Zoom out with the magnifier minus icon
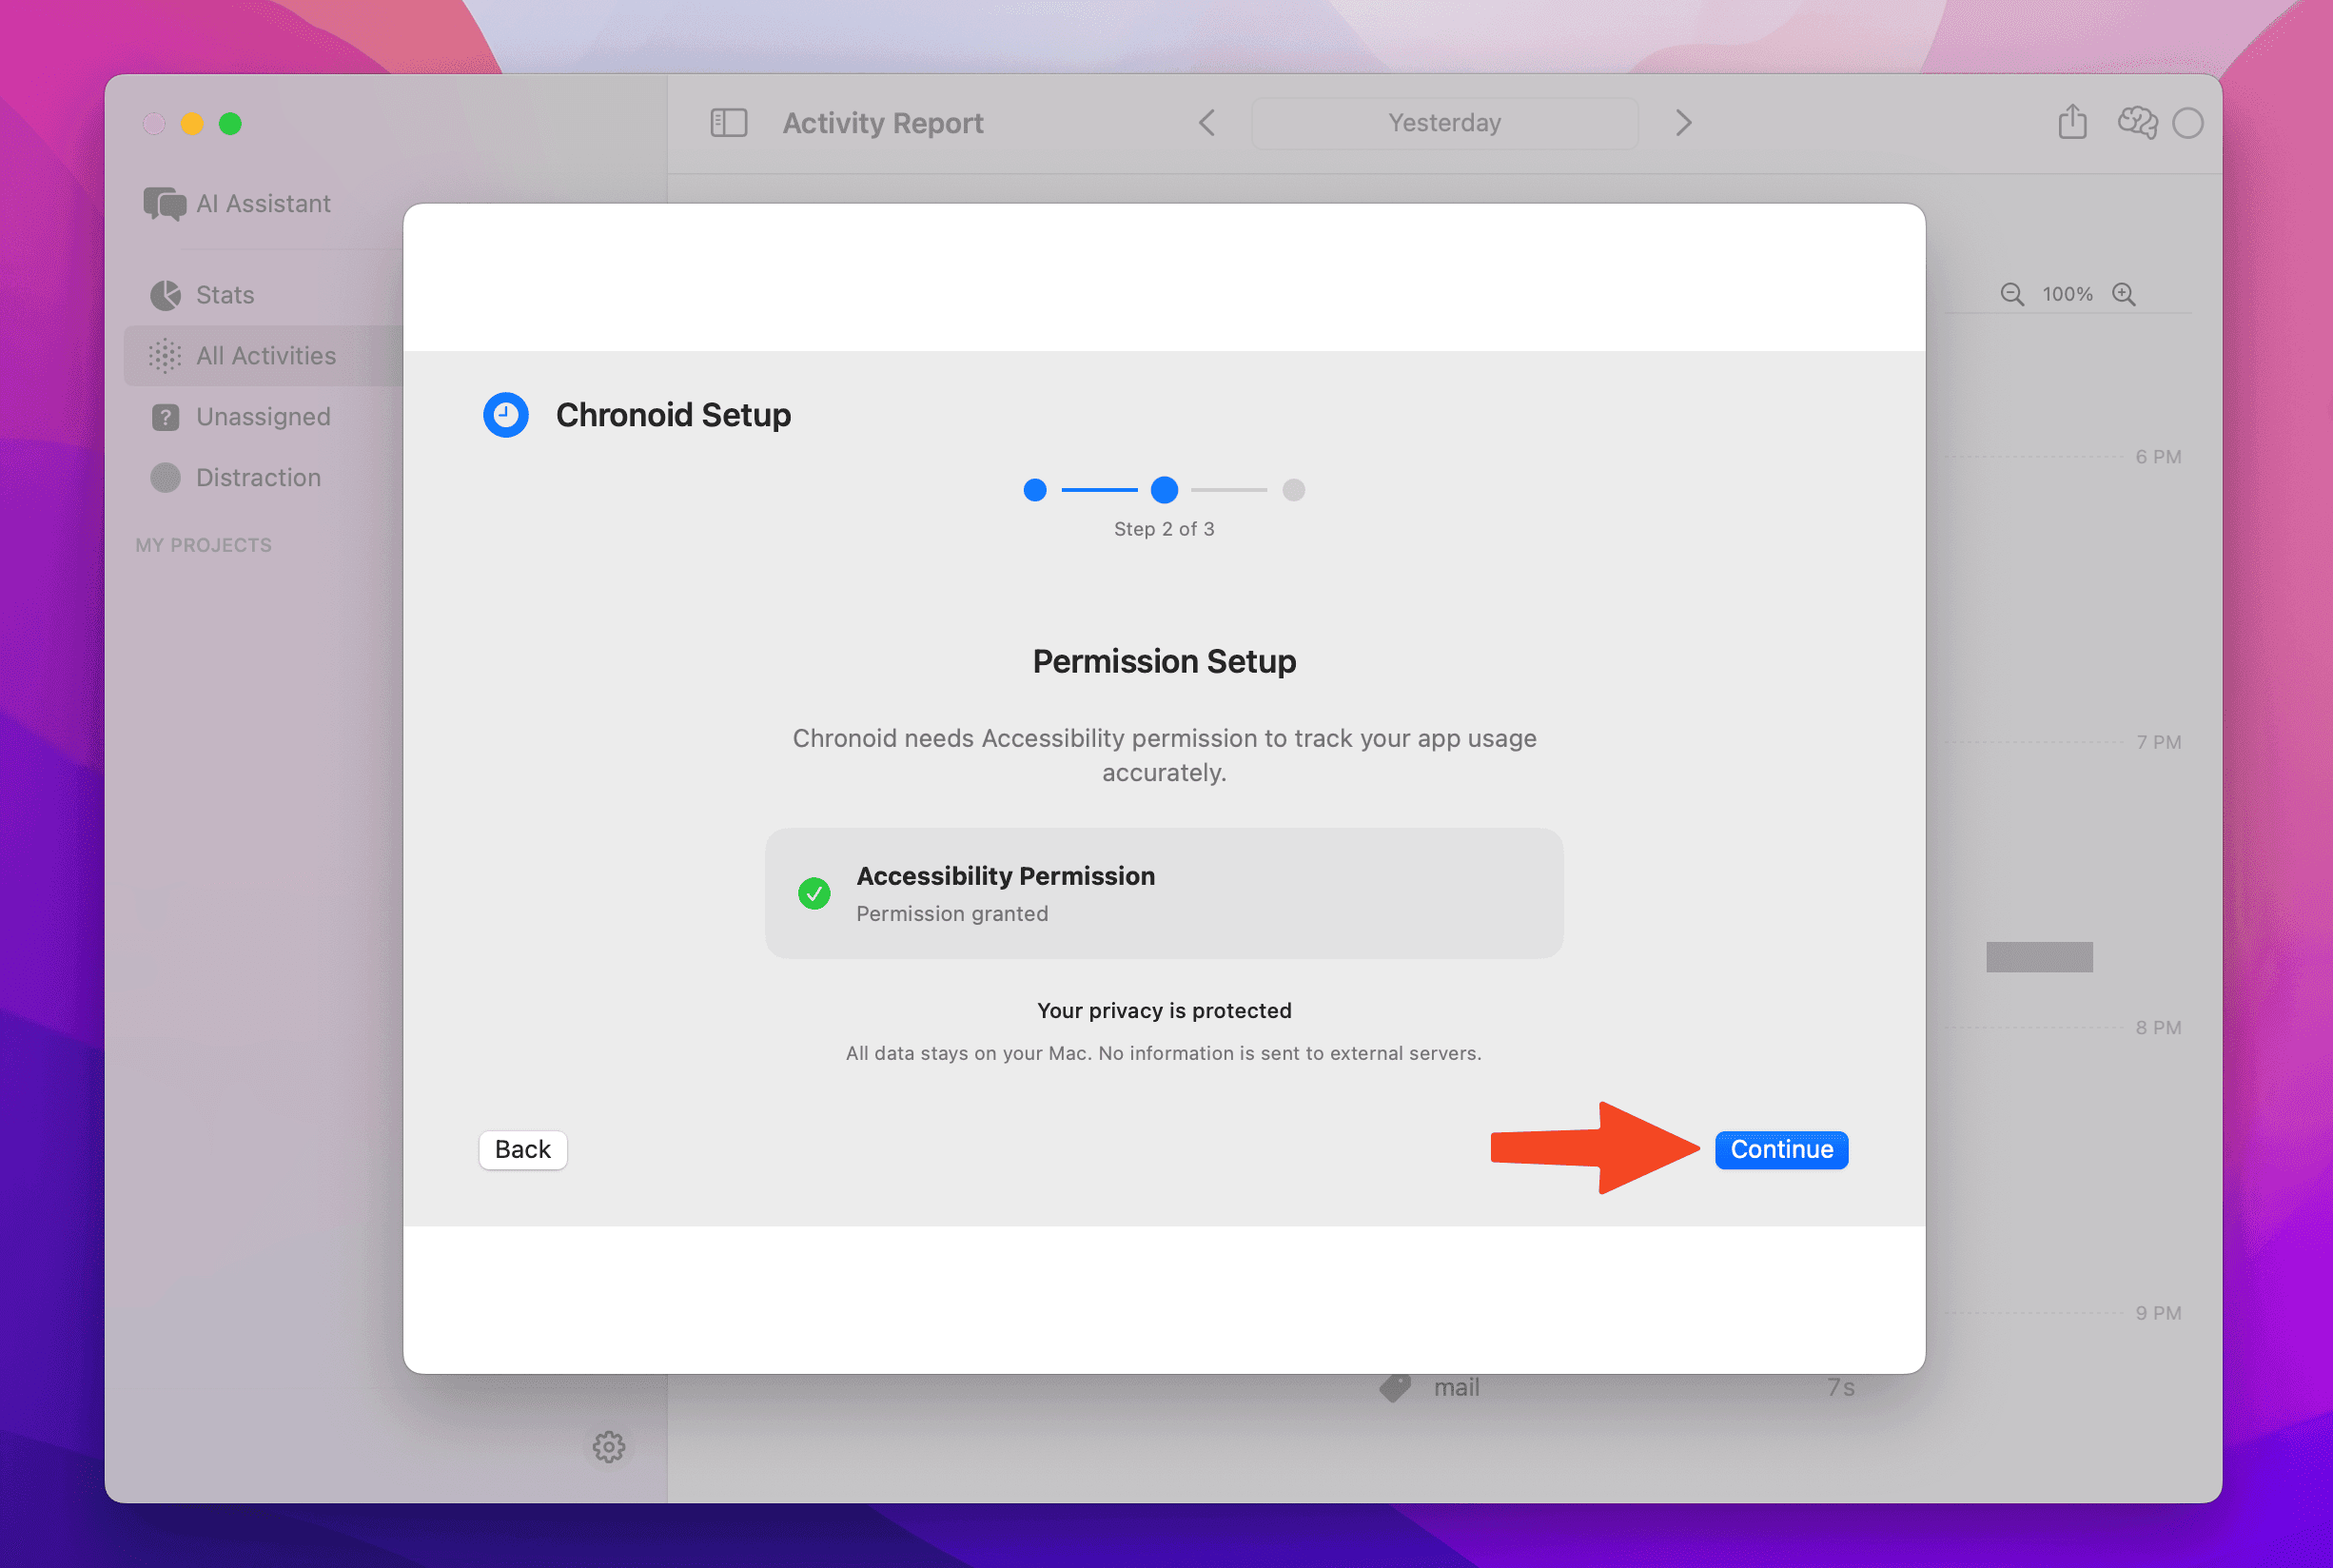 [2011, 294]
